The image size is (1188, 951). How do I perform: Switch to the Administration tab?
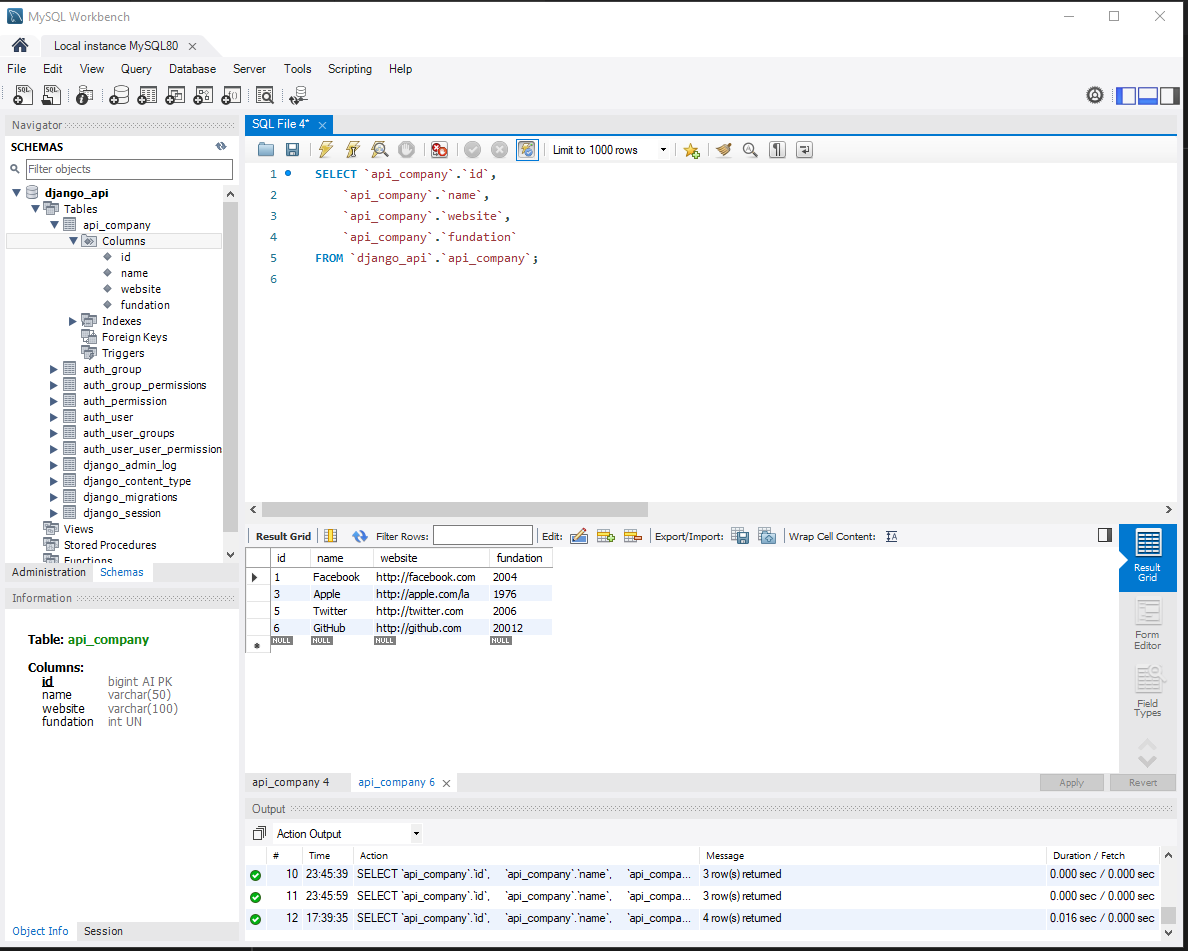coord(49,572)
